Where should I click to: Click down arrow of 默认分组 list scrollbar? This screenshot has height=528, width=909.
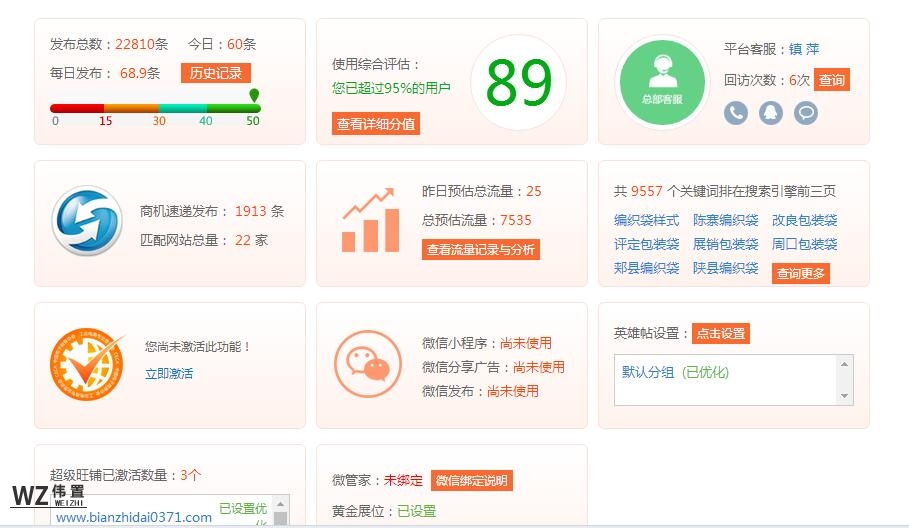[846, 397]
